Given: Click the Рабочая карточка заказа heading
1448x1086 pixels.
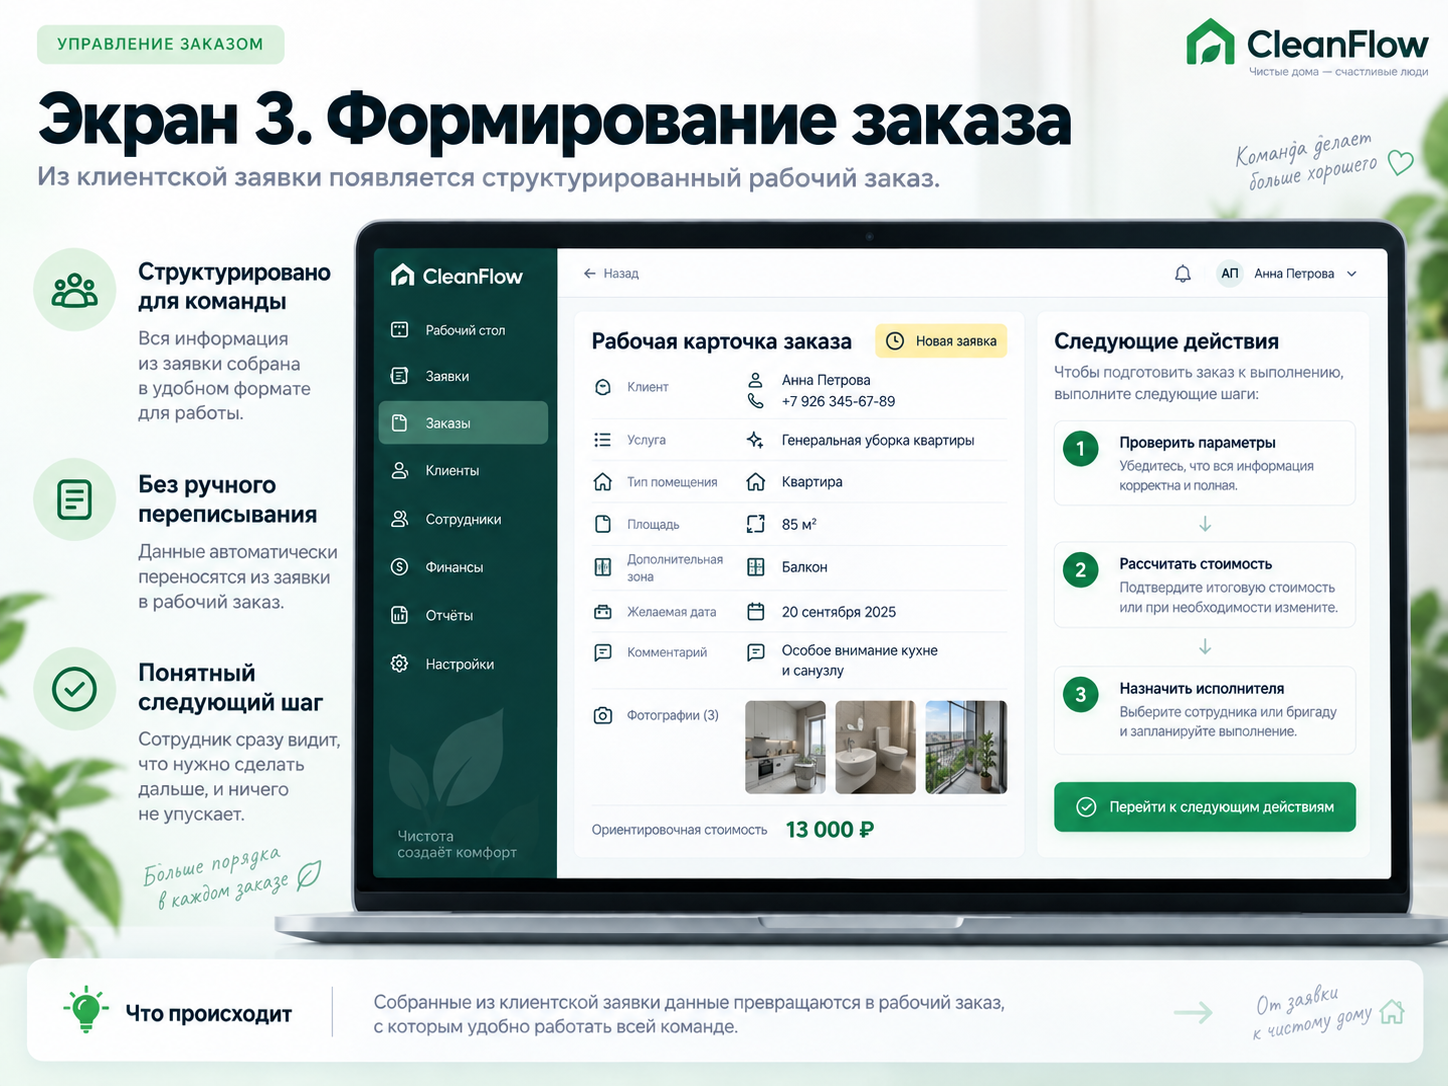Looking at the screenshot, I should (722, 341).
